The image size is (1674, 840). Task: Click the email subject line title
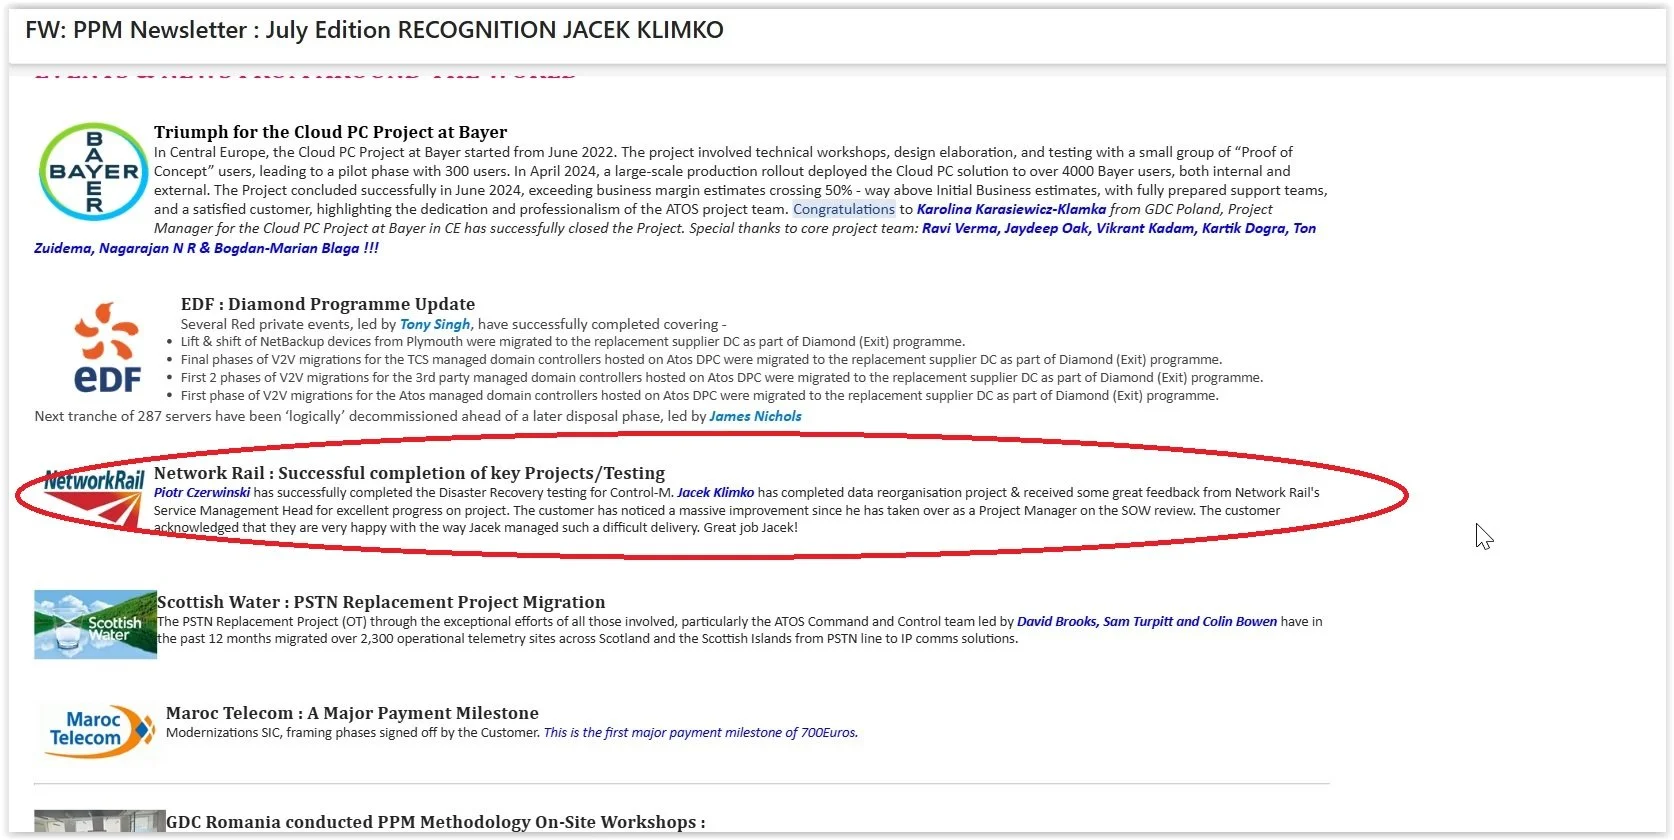[x=374, y=30]
